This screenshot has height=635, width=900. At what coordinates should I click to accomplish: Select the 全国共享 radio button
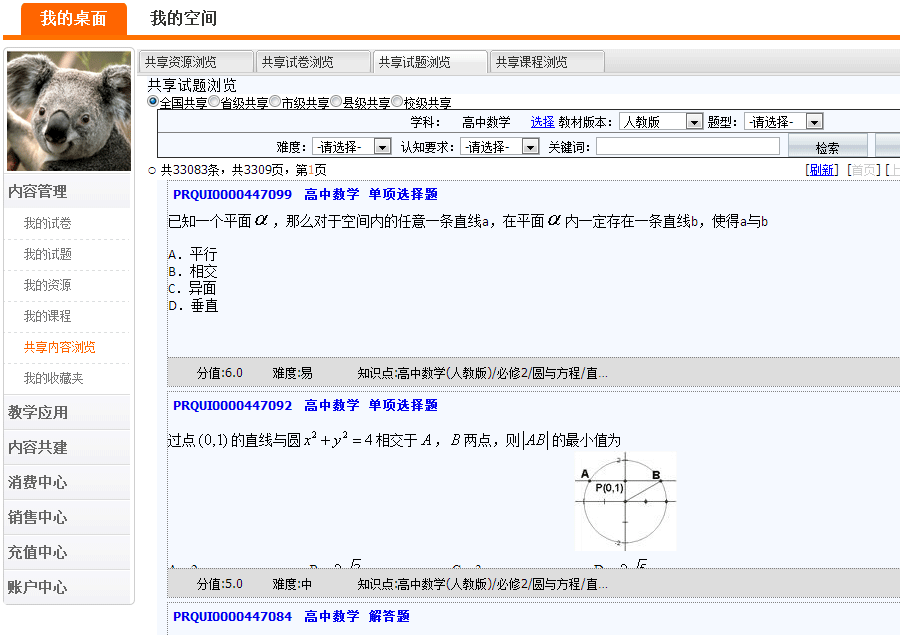(x=153, y=102)
